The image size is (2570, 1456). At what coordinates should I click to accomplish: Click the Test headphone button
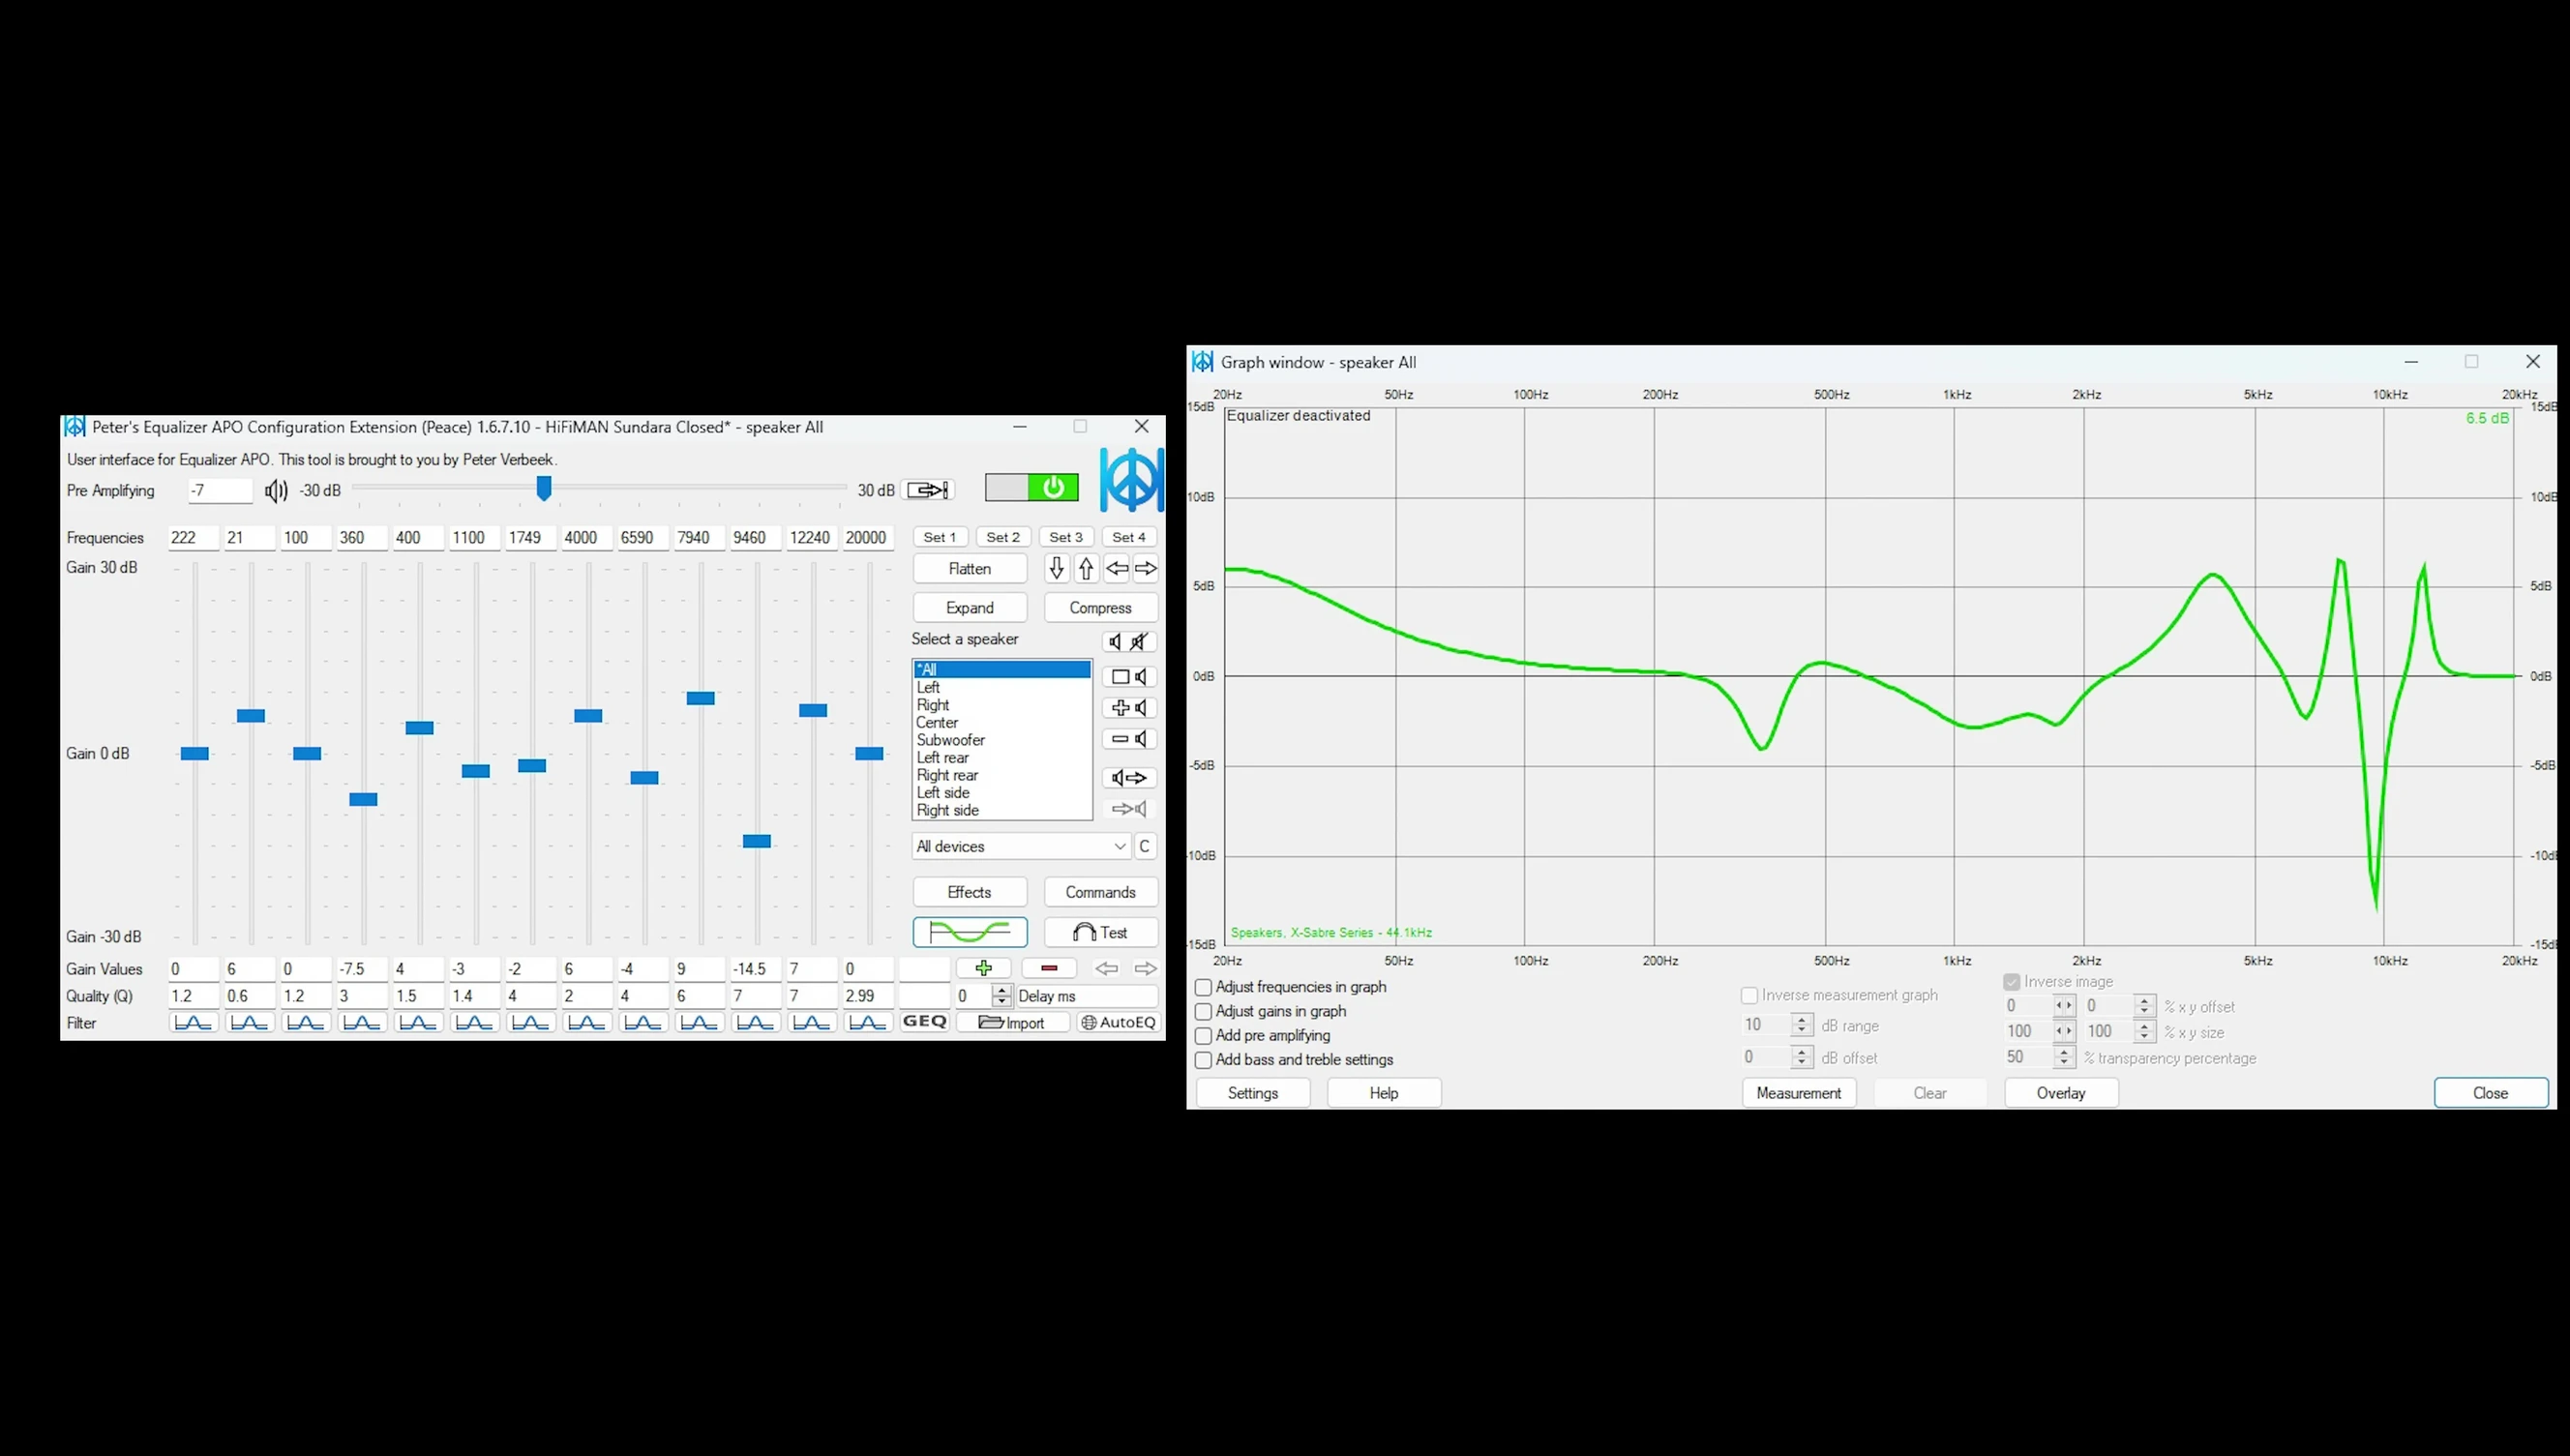click(x=1100, y=932)
